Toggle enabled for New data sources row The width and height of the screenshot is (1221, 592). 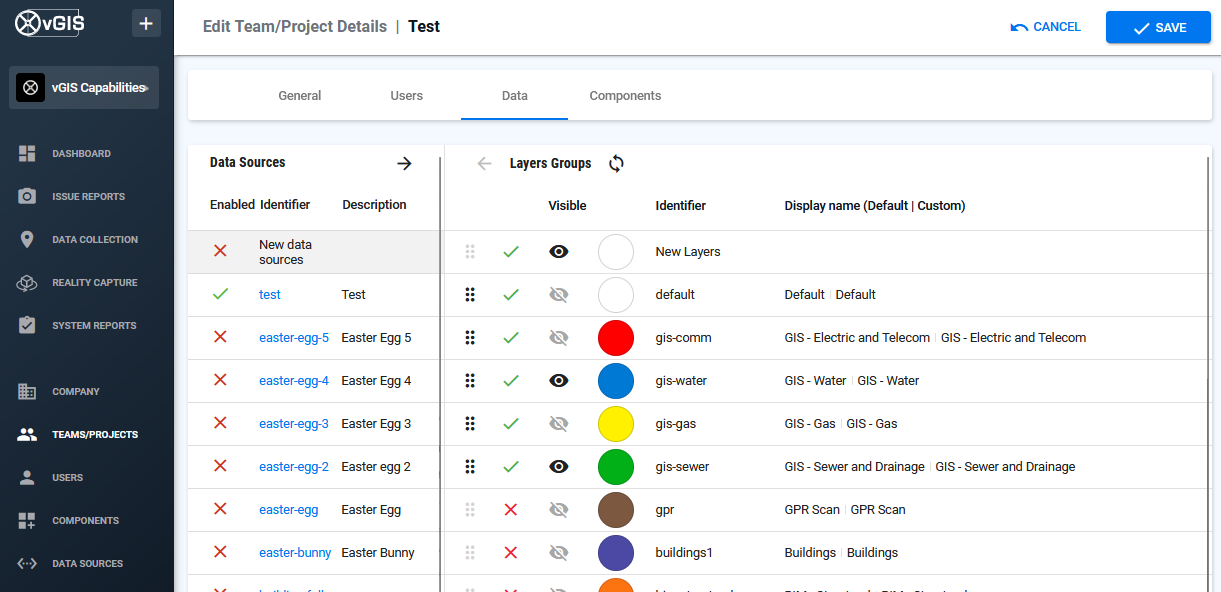click(x=221, y=251)
